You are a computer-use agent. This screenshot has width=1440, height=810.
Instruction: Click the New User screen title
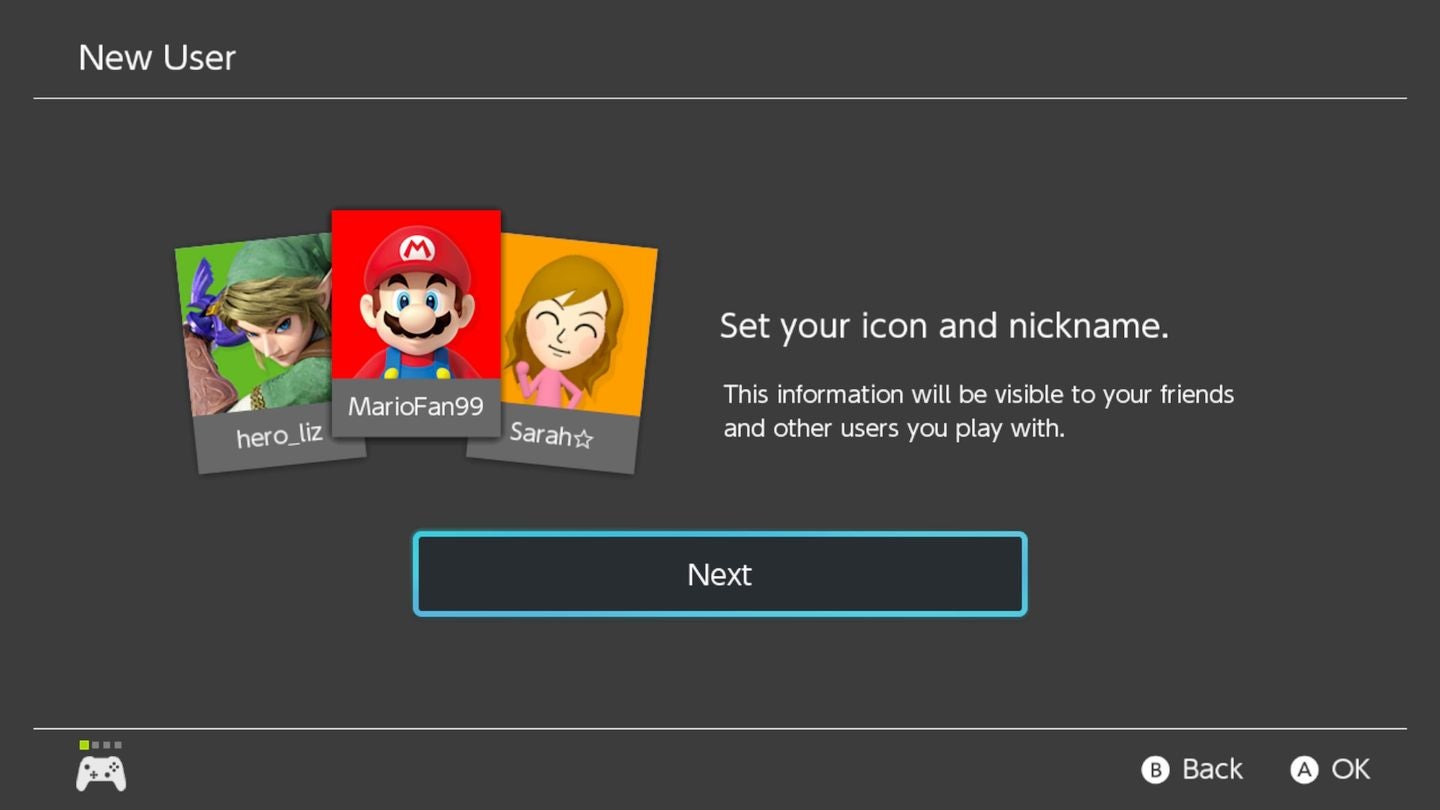(157, 57)
